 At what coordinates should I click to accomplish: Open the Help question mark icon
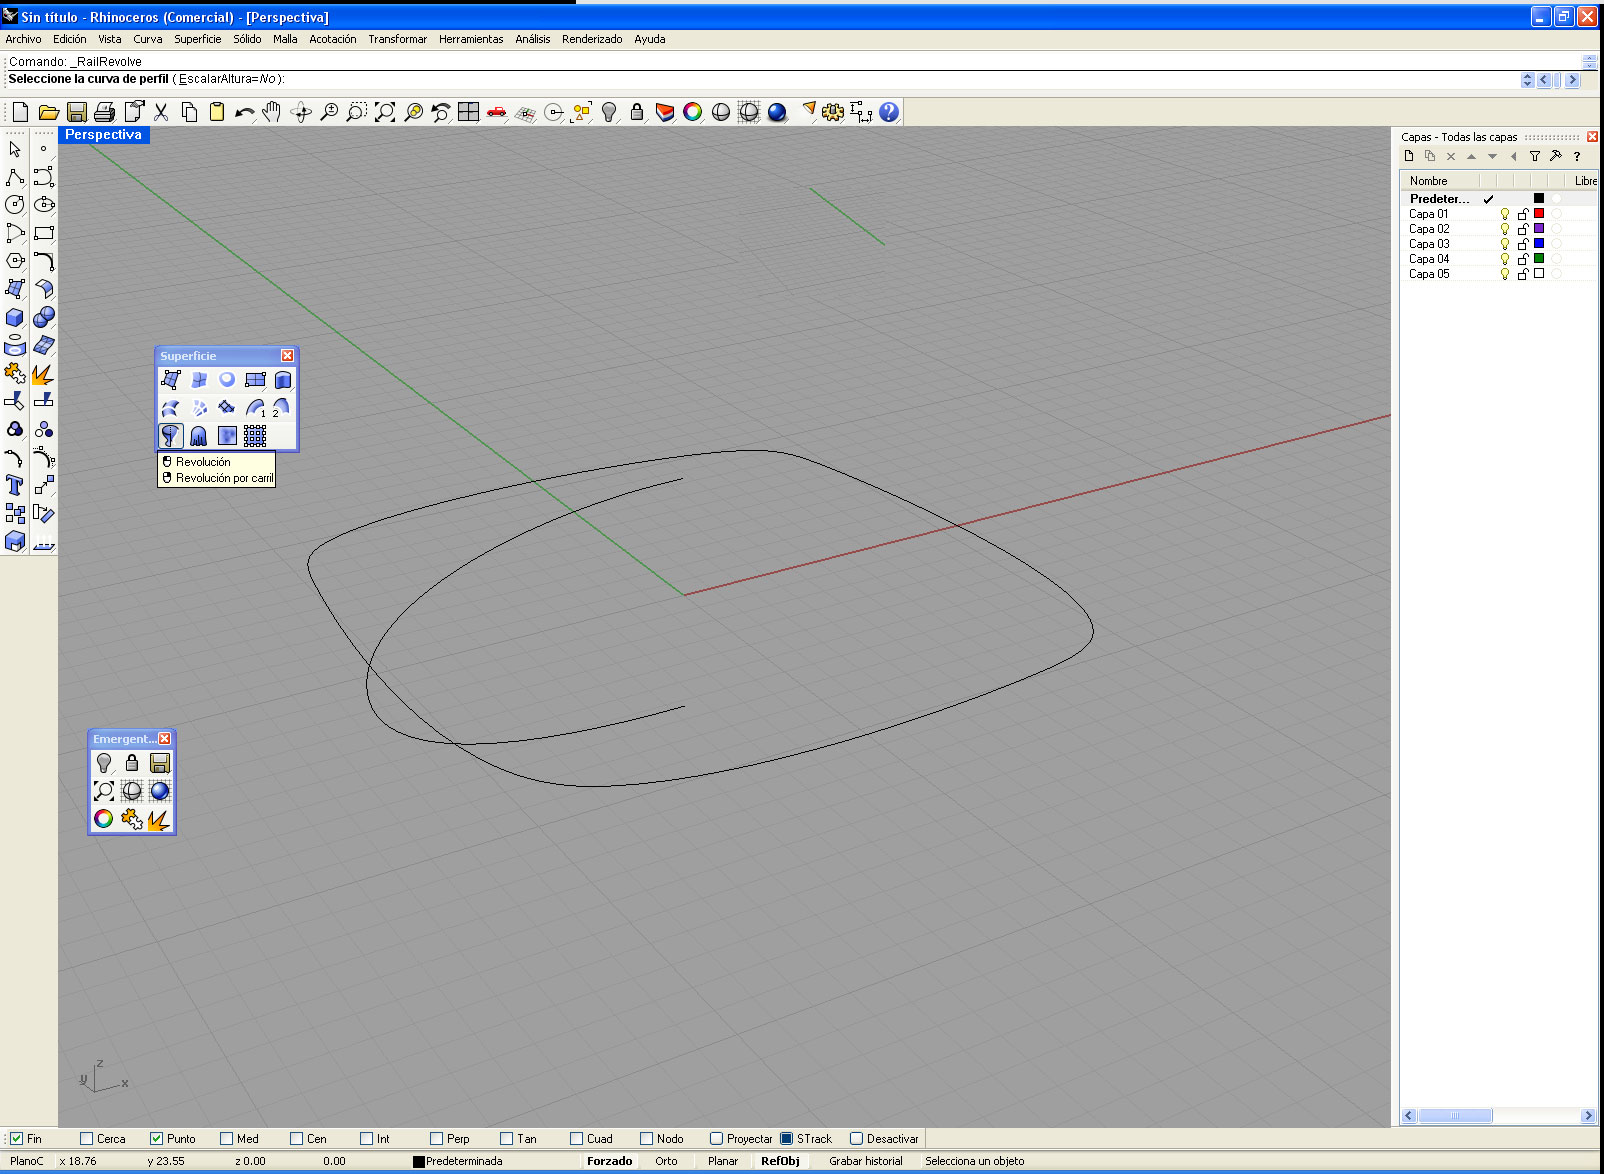click(x=889, y=112)
